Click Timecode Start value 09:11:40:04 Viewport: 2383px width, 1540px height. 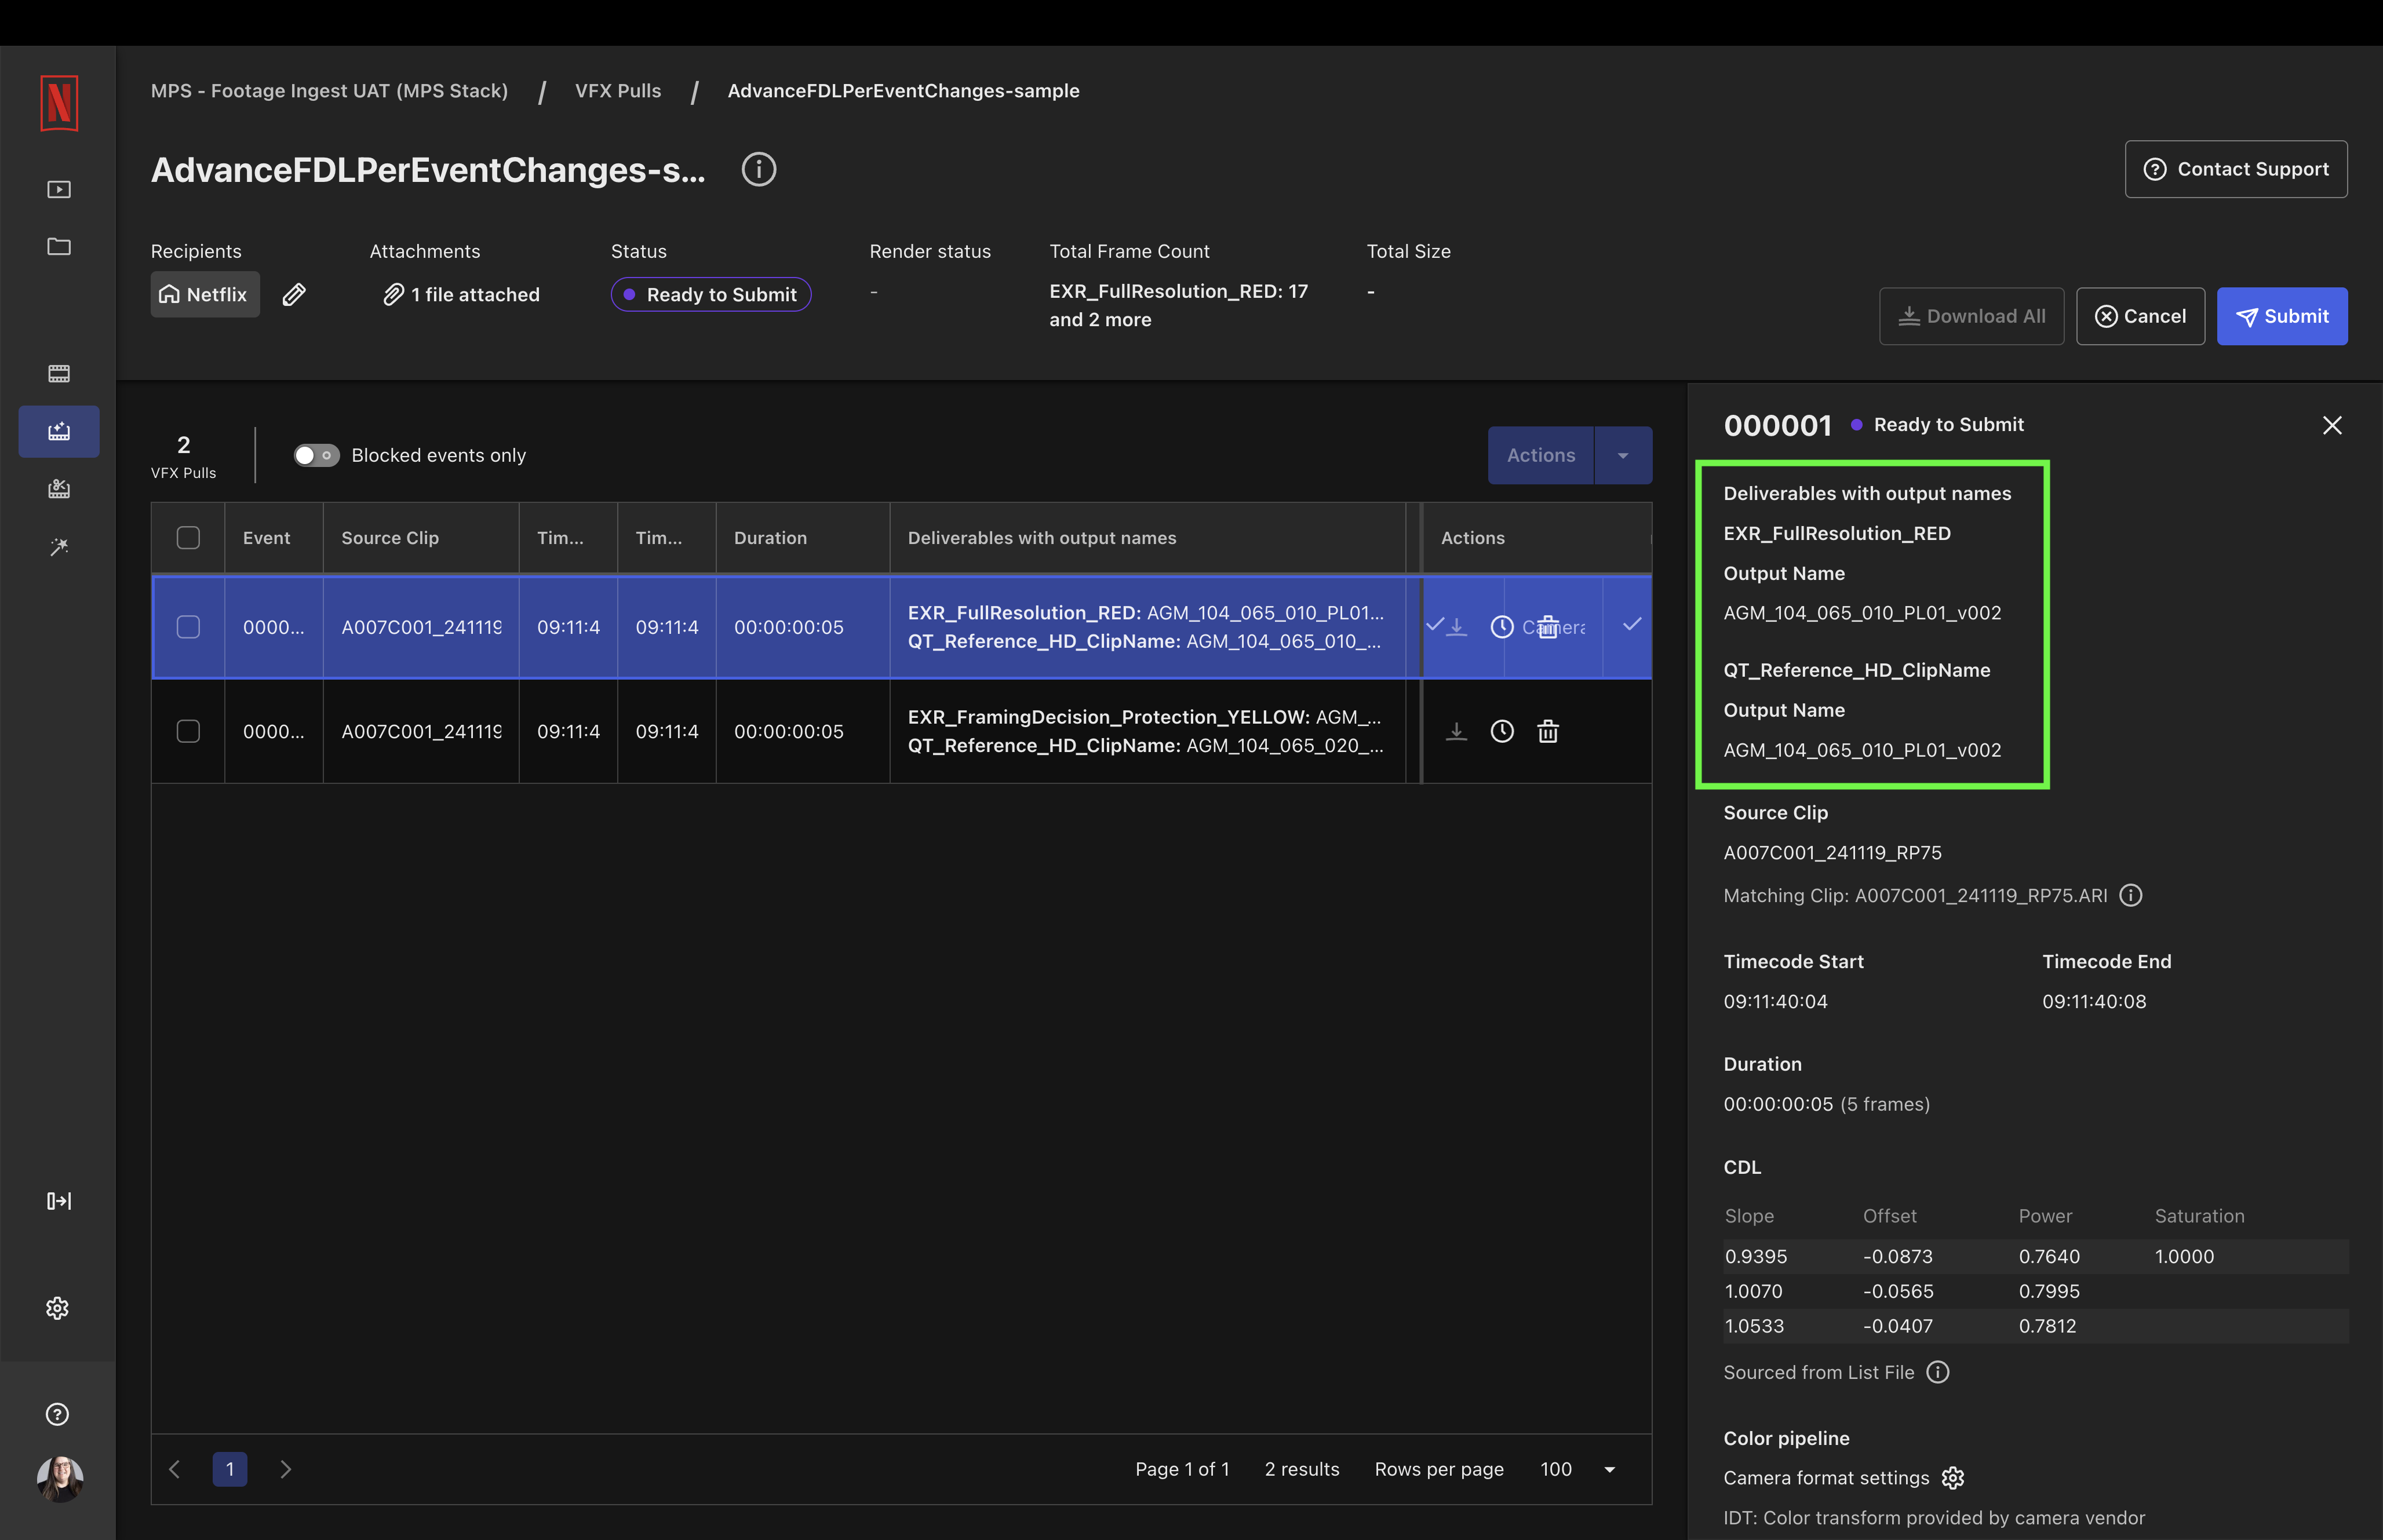point(1775,1001)
